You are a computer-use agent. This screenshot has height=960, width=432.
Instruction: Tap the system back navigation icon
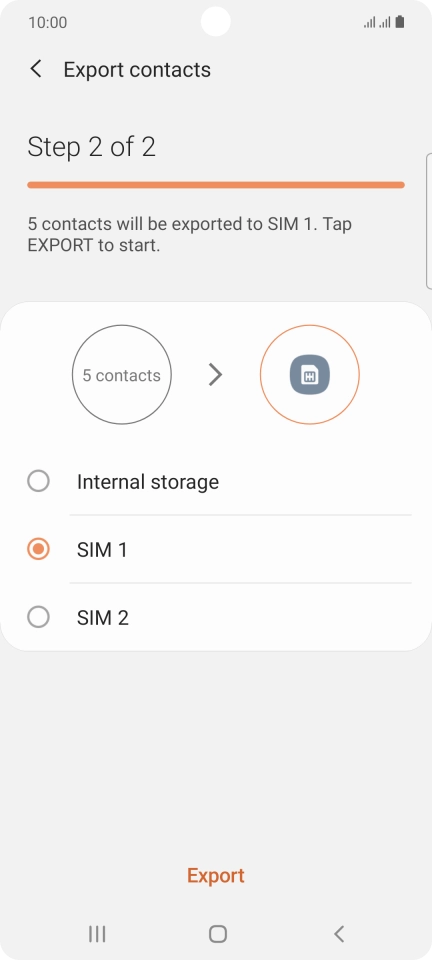[x=339, y=934]
